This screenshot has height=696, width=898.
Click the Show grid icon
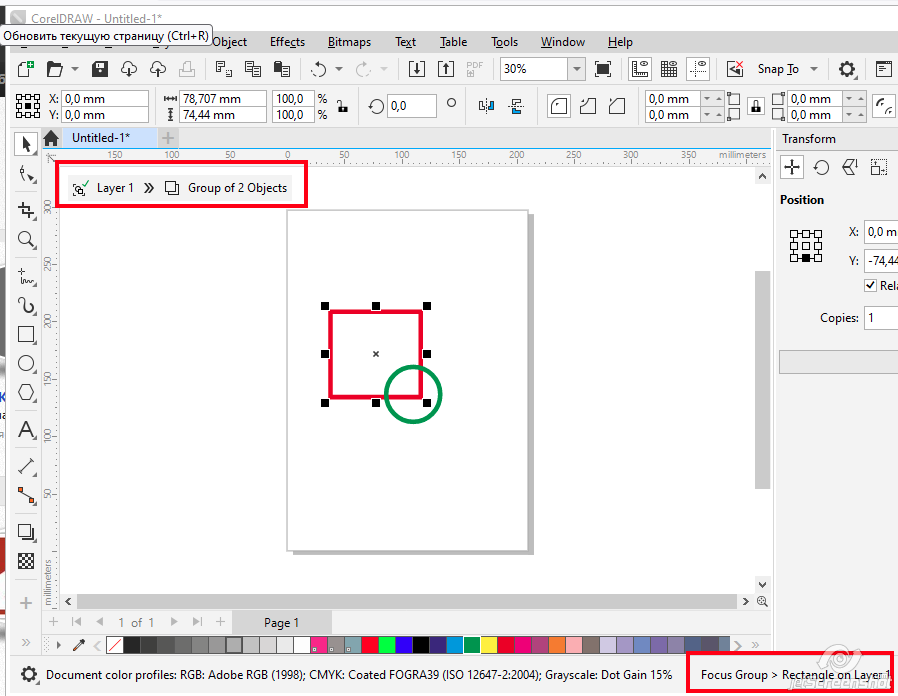(x=669, y=69)
